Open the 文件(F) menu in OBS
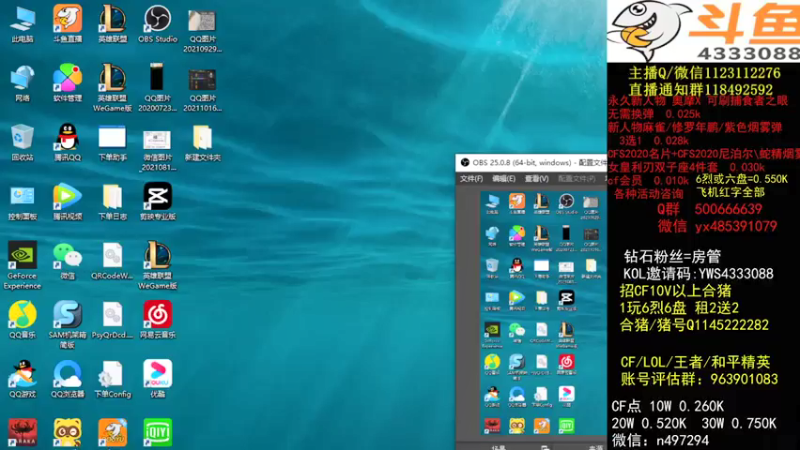Viewport: 800px width, 450px height. 471,179
